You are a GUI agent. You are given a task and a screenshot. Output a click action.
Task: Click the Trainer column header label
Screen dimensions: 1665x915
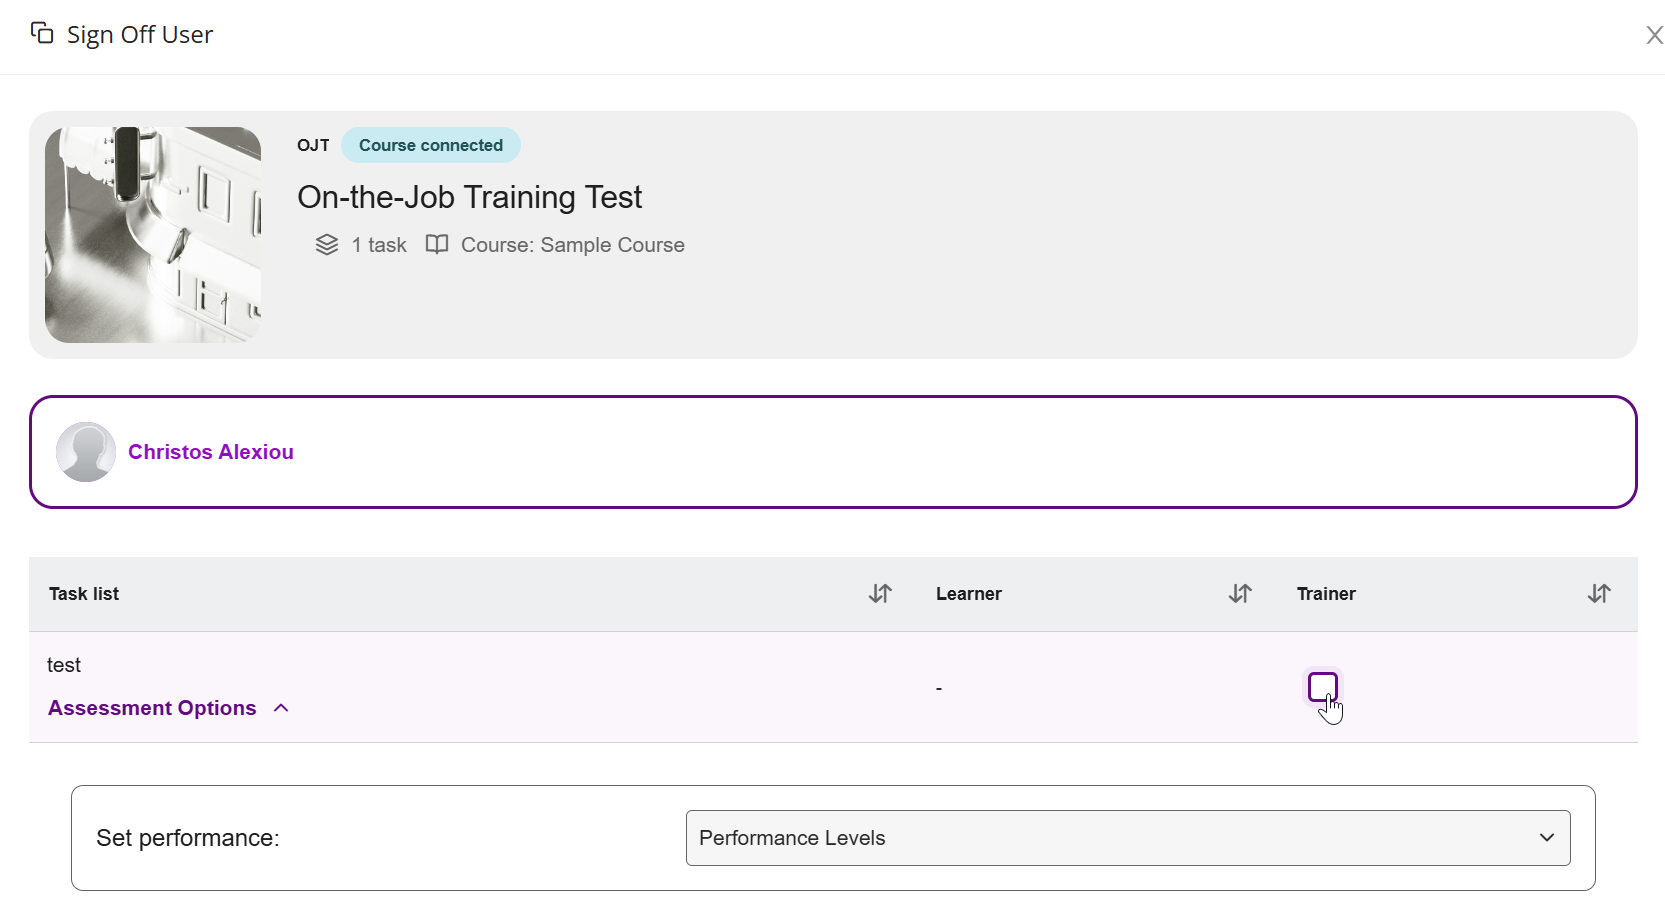click(x=1326, y=594)
